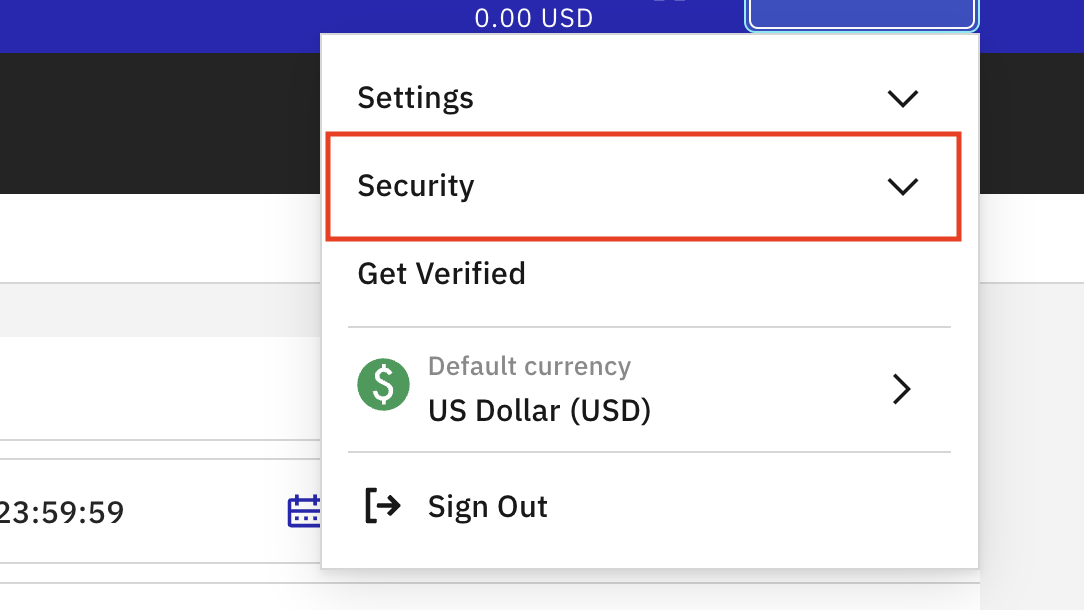
Task: Open the Get Verified option
Action: click(x=441, y=274)
